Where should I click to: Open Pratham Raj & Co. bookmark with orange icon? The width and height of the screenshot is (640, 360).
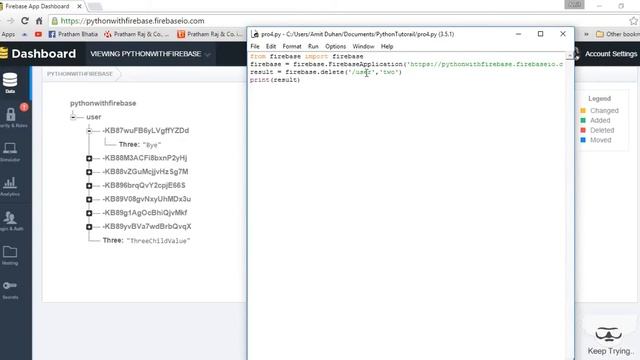(209, 34)
